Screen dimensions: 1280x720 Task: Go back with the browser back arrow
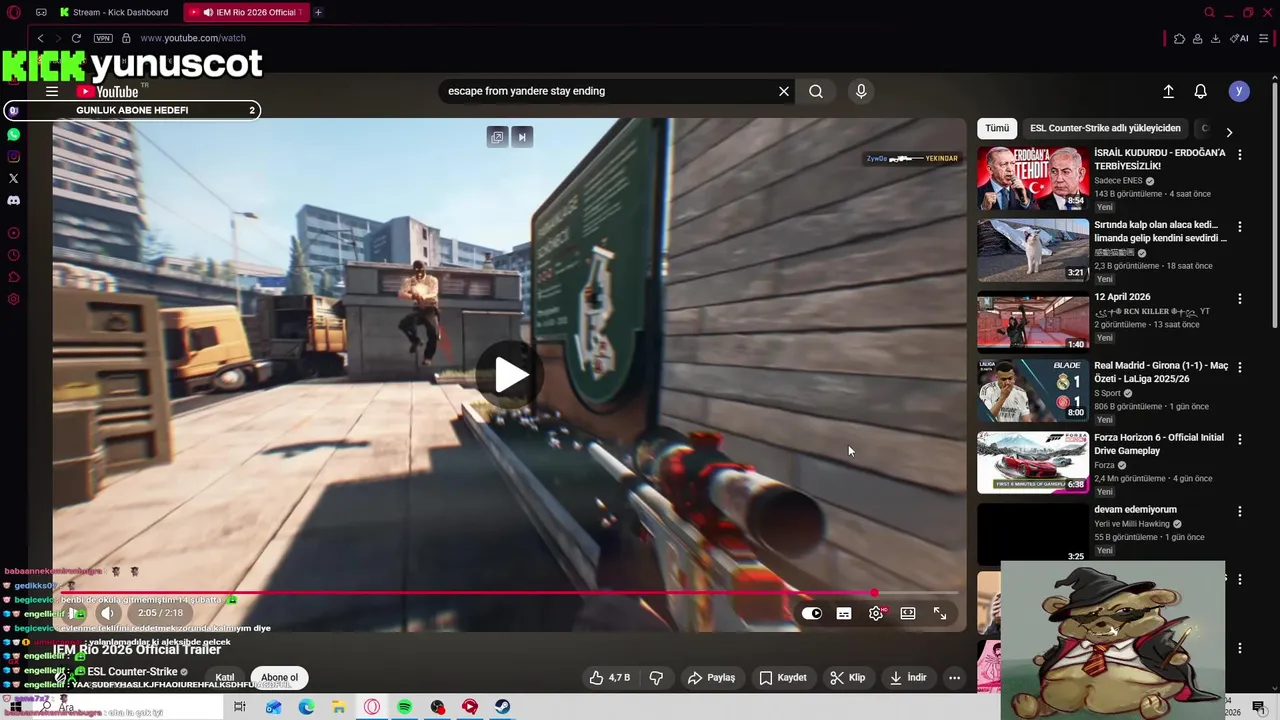pos(40,38)
